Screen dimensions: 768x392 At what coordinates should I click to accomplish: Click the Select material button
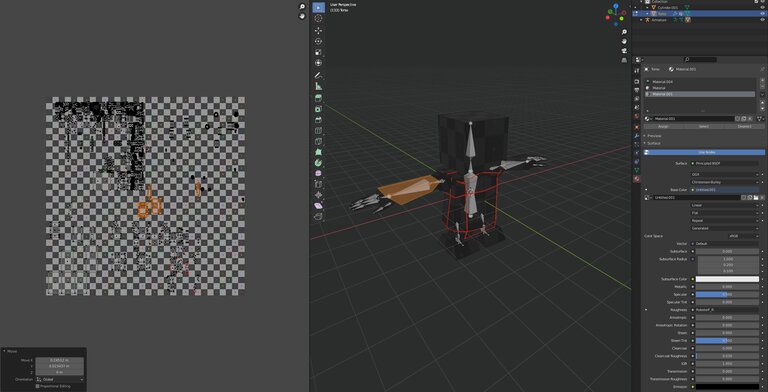703,126
